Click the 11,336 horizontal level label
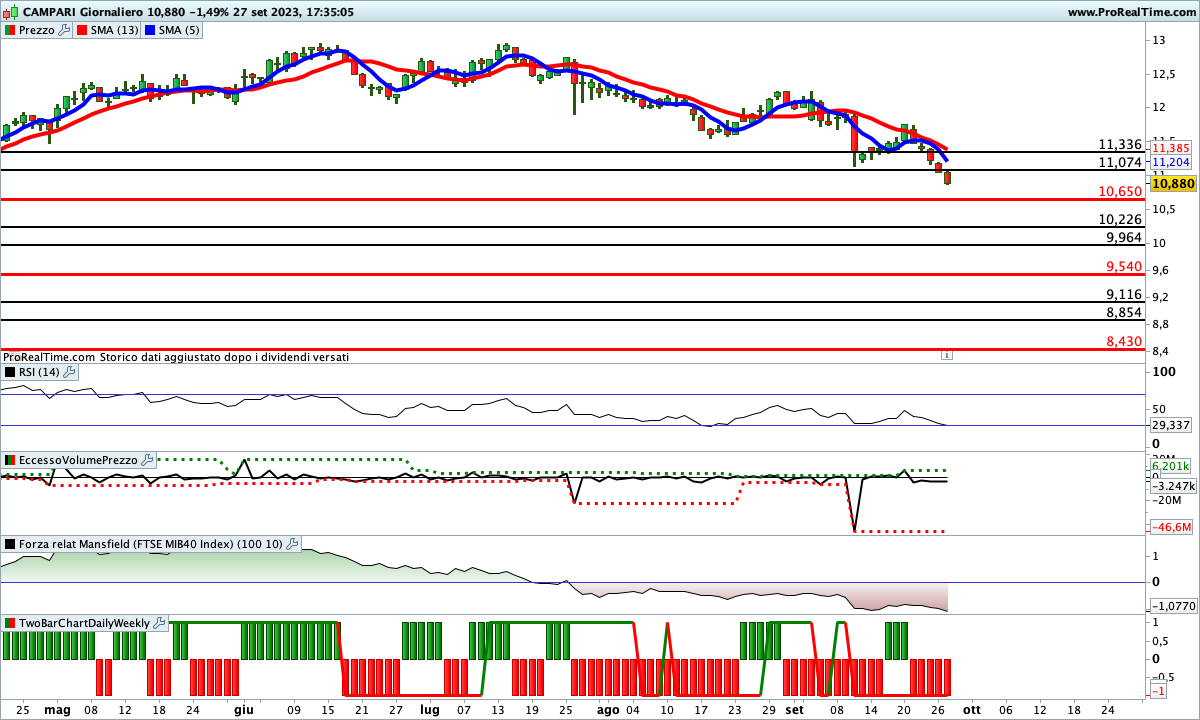The height and width of the screenshot is (720, 1200). click(x=1119, y=144)
